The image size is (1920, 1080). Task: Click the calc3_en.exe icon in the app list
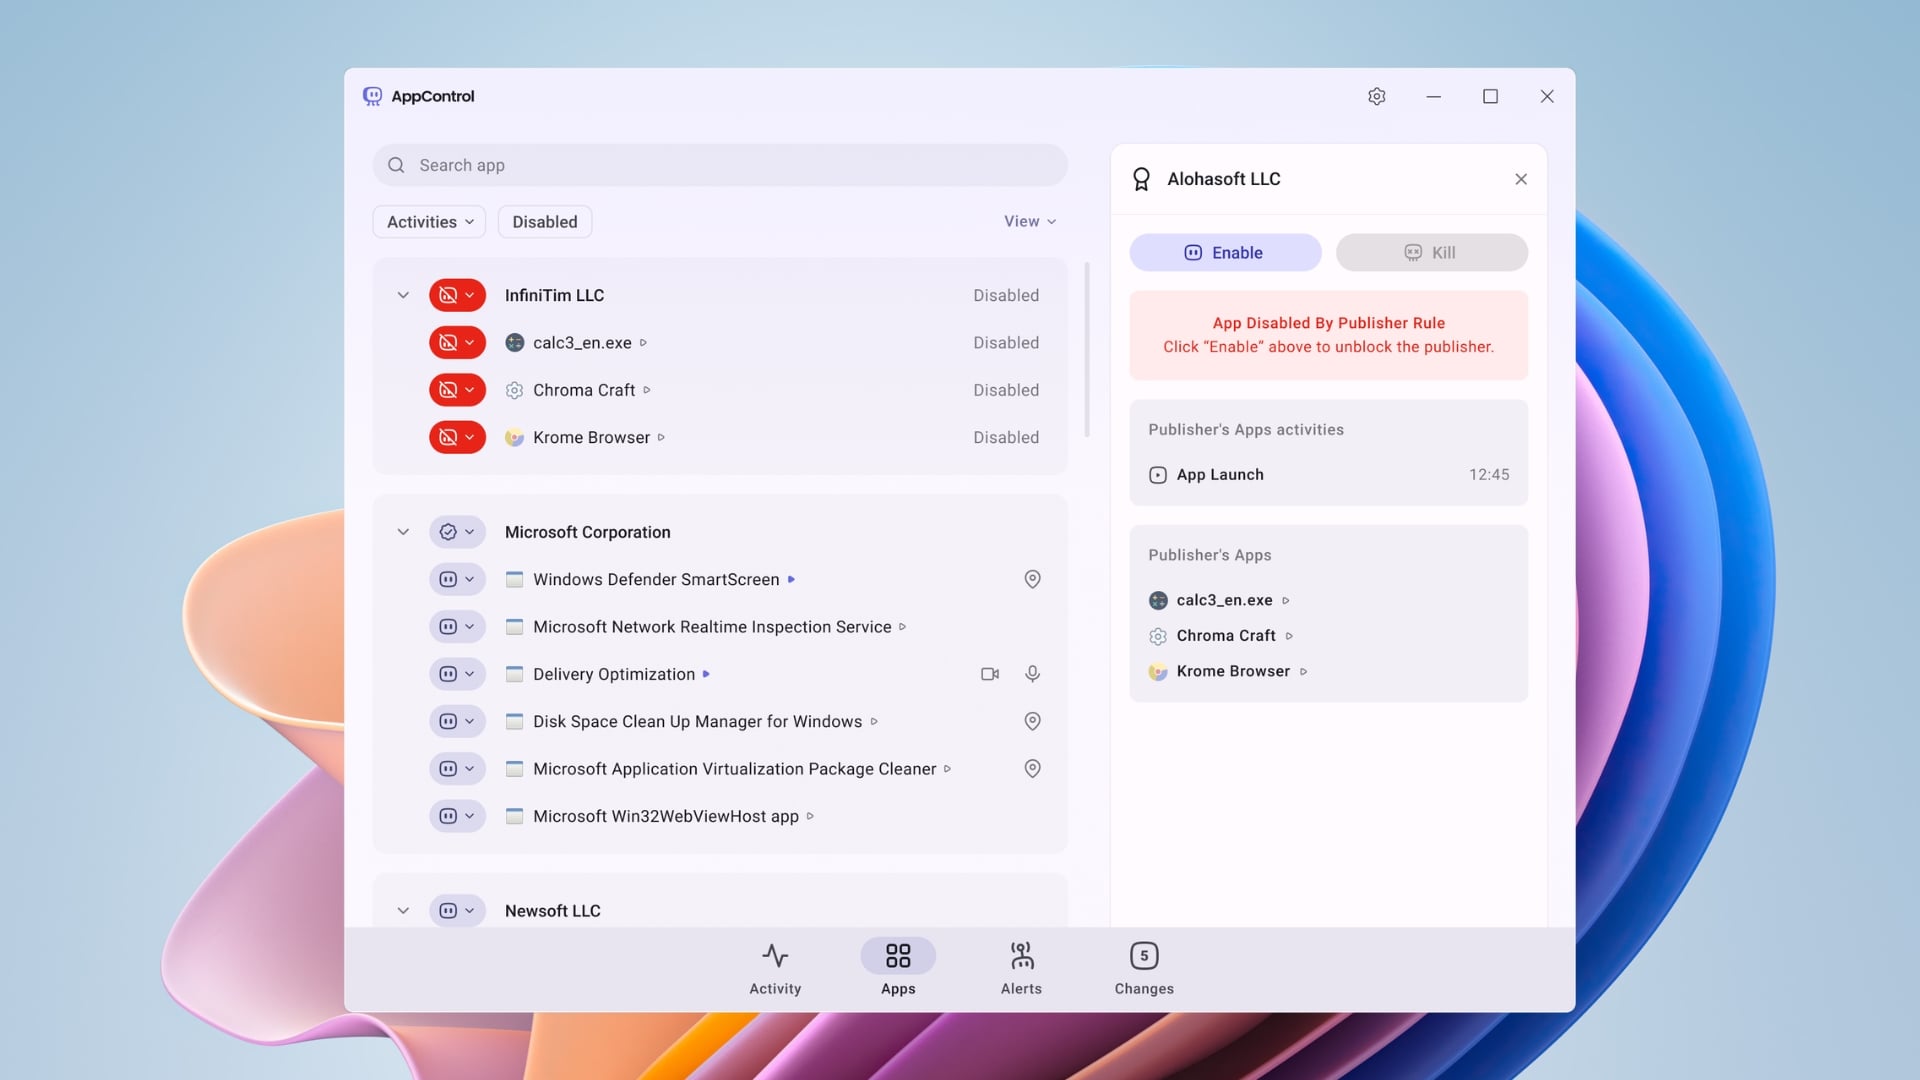515,343
